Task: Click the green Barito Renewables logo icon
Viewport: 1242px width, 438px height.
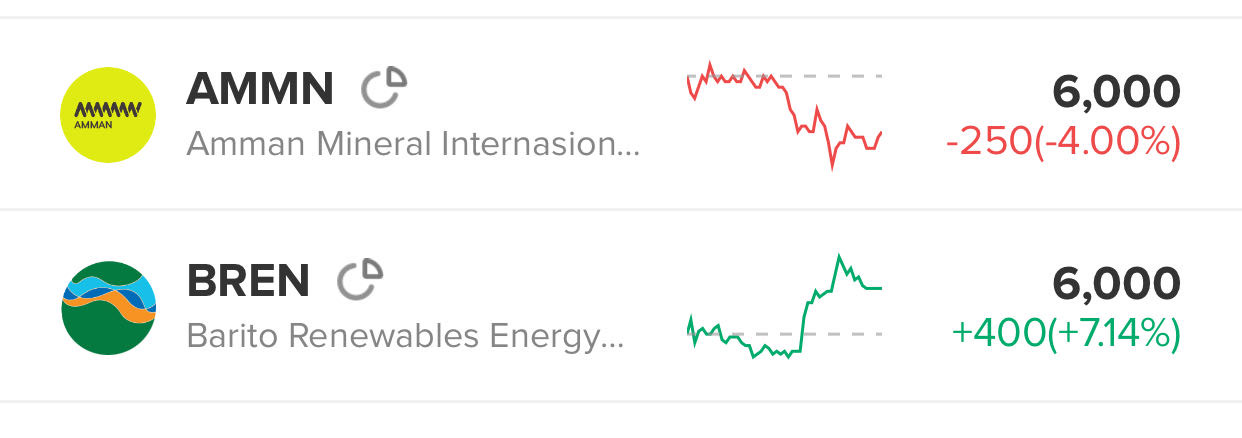Action: (108, 307)
